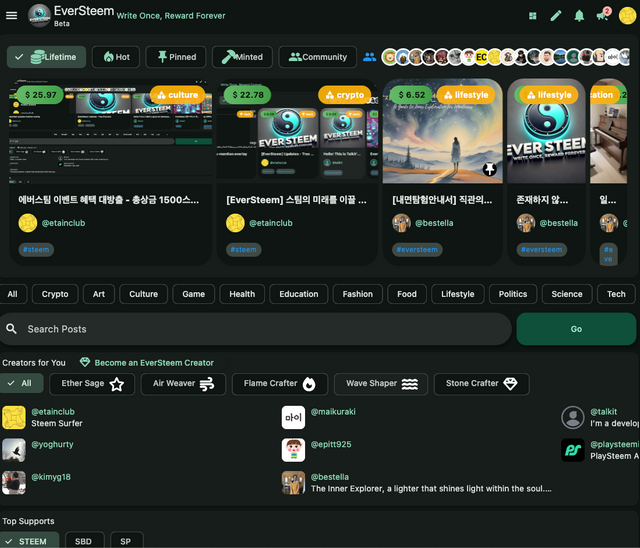Select the Tech category tab

coord(616,294)
